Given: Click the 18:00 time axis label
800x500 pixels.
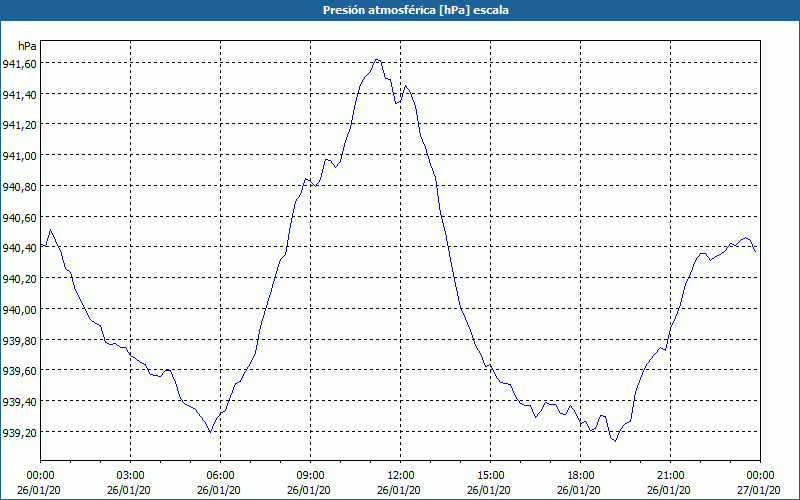Looking at the screenshot, I should pyautogui.click(x=580, y=476).
